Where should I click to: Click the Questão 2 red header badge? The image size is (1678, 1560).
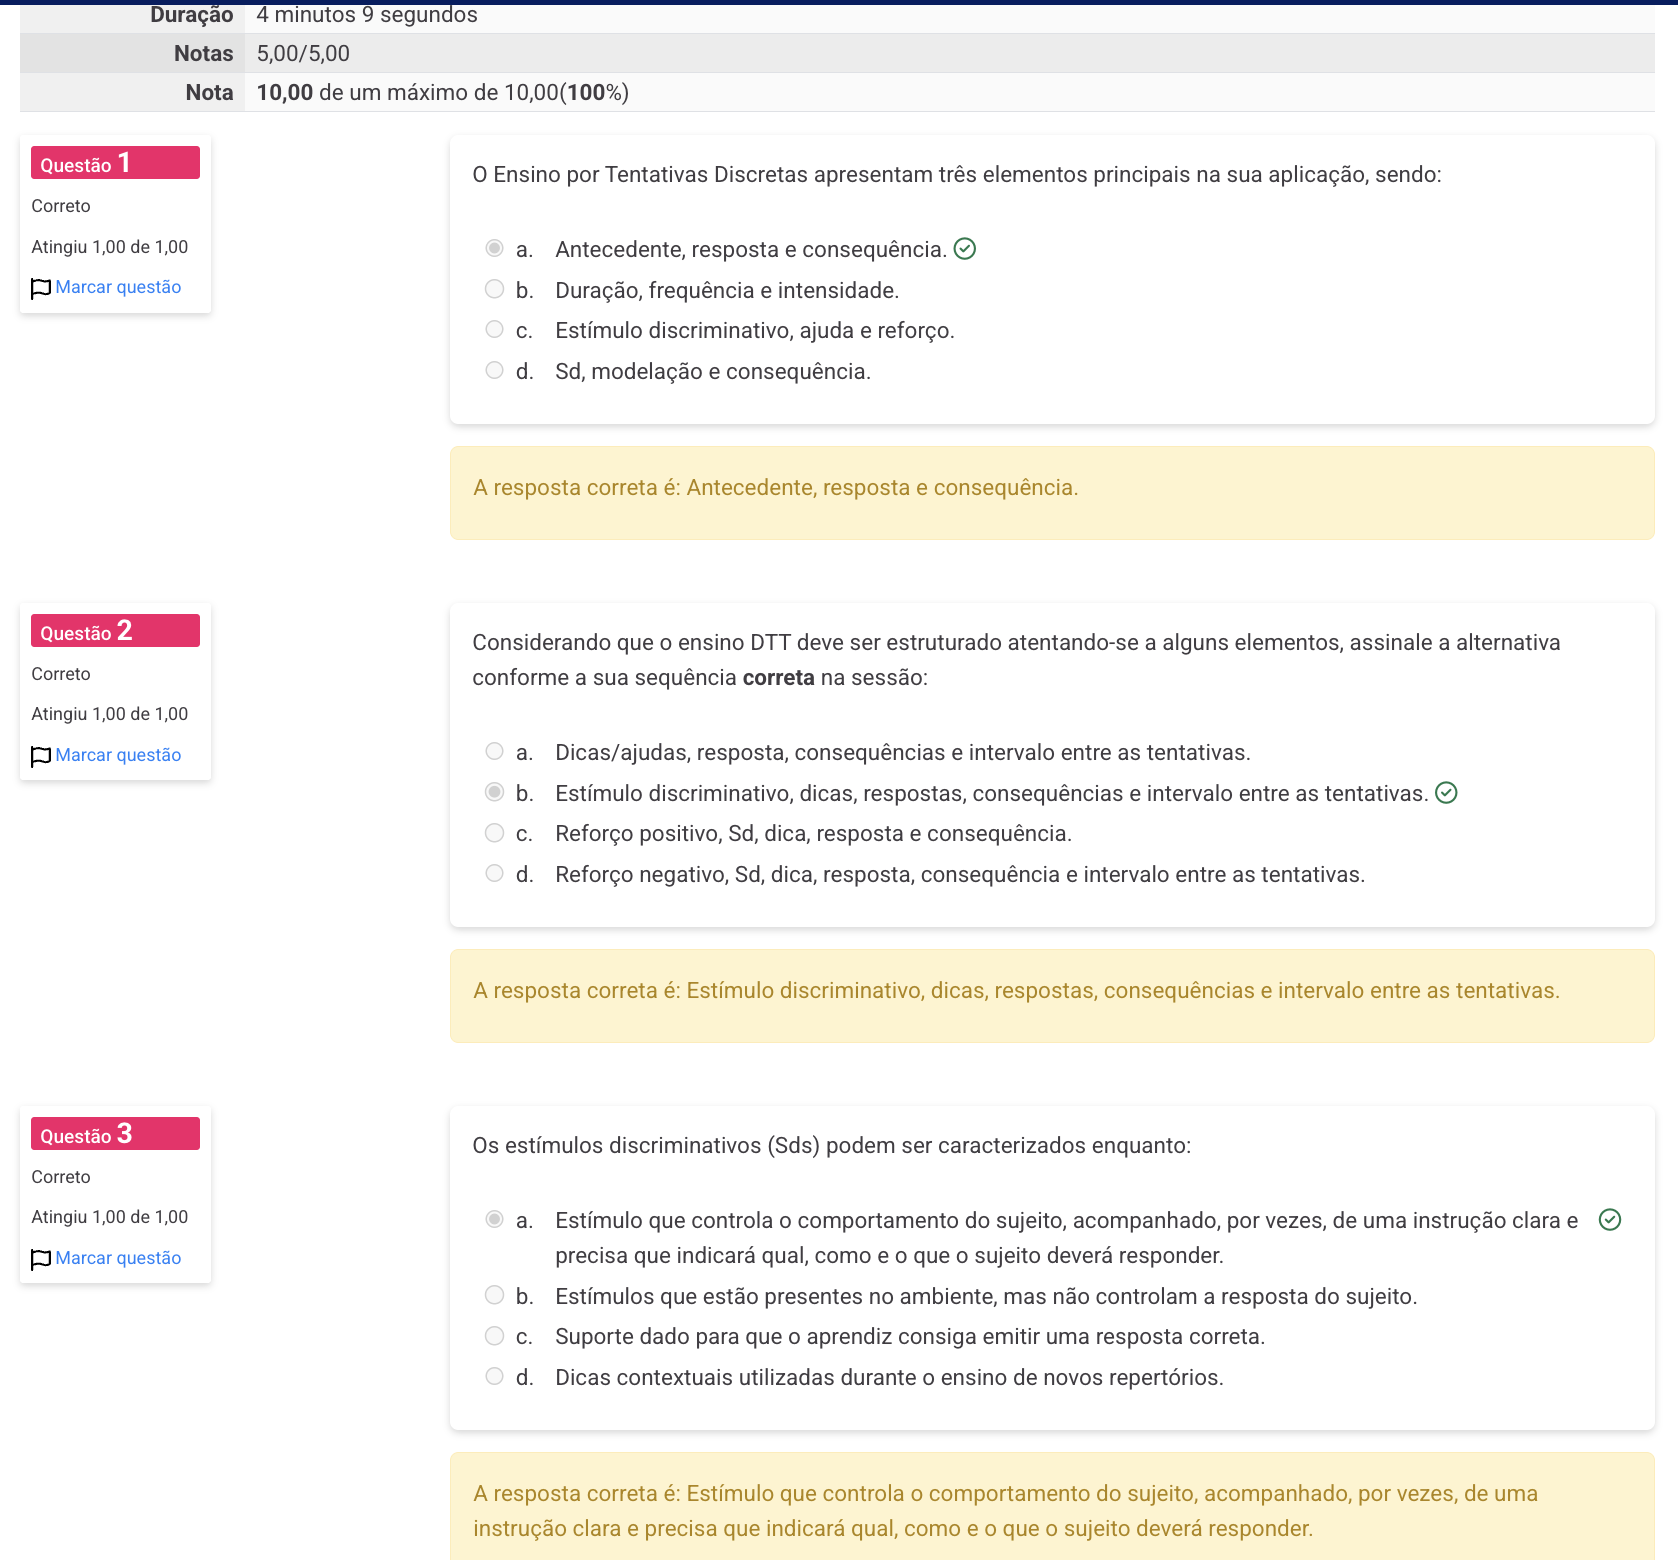115,631
